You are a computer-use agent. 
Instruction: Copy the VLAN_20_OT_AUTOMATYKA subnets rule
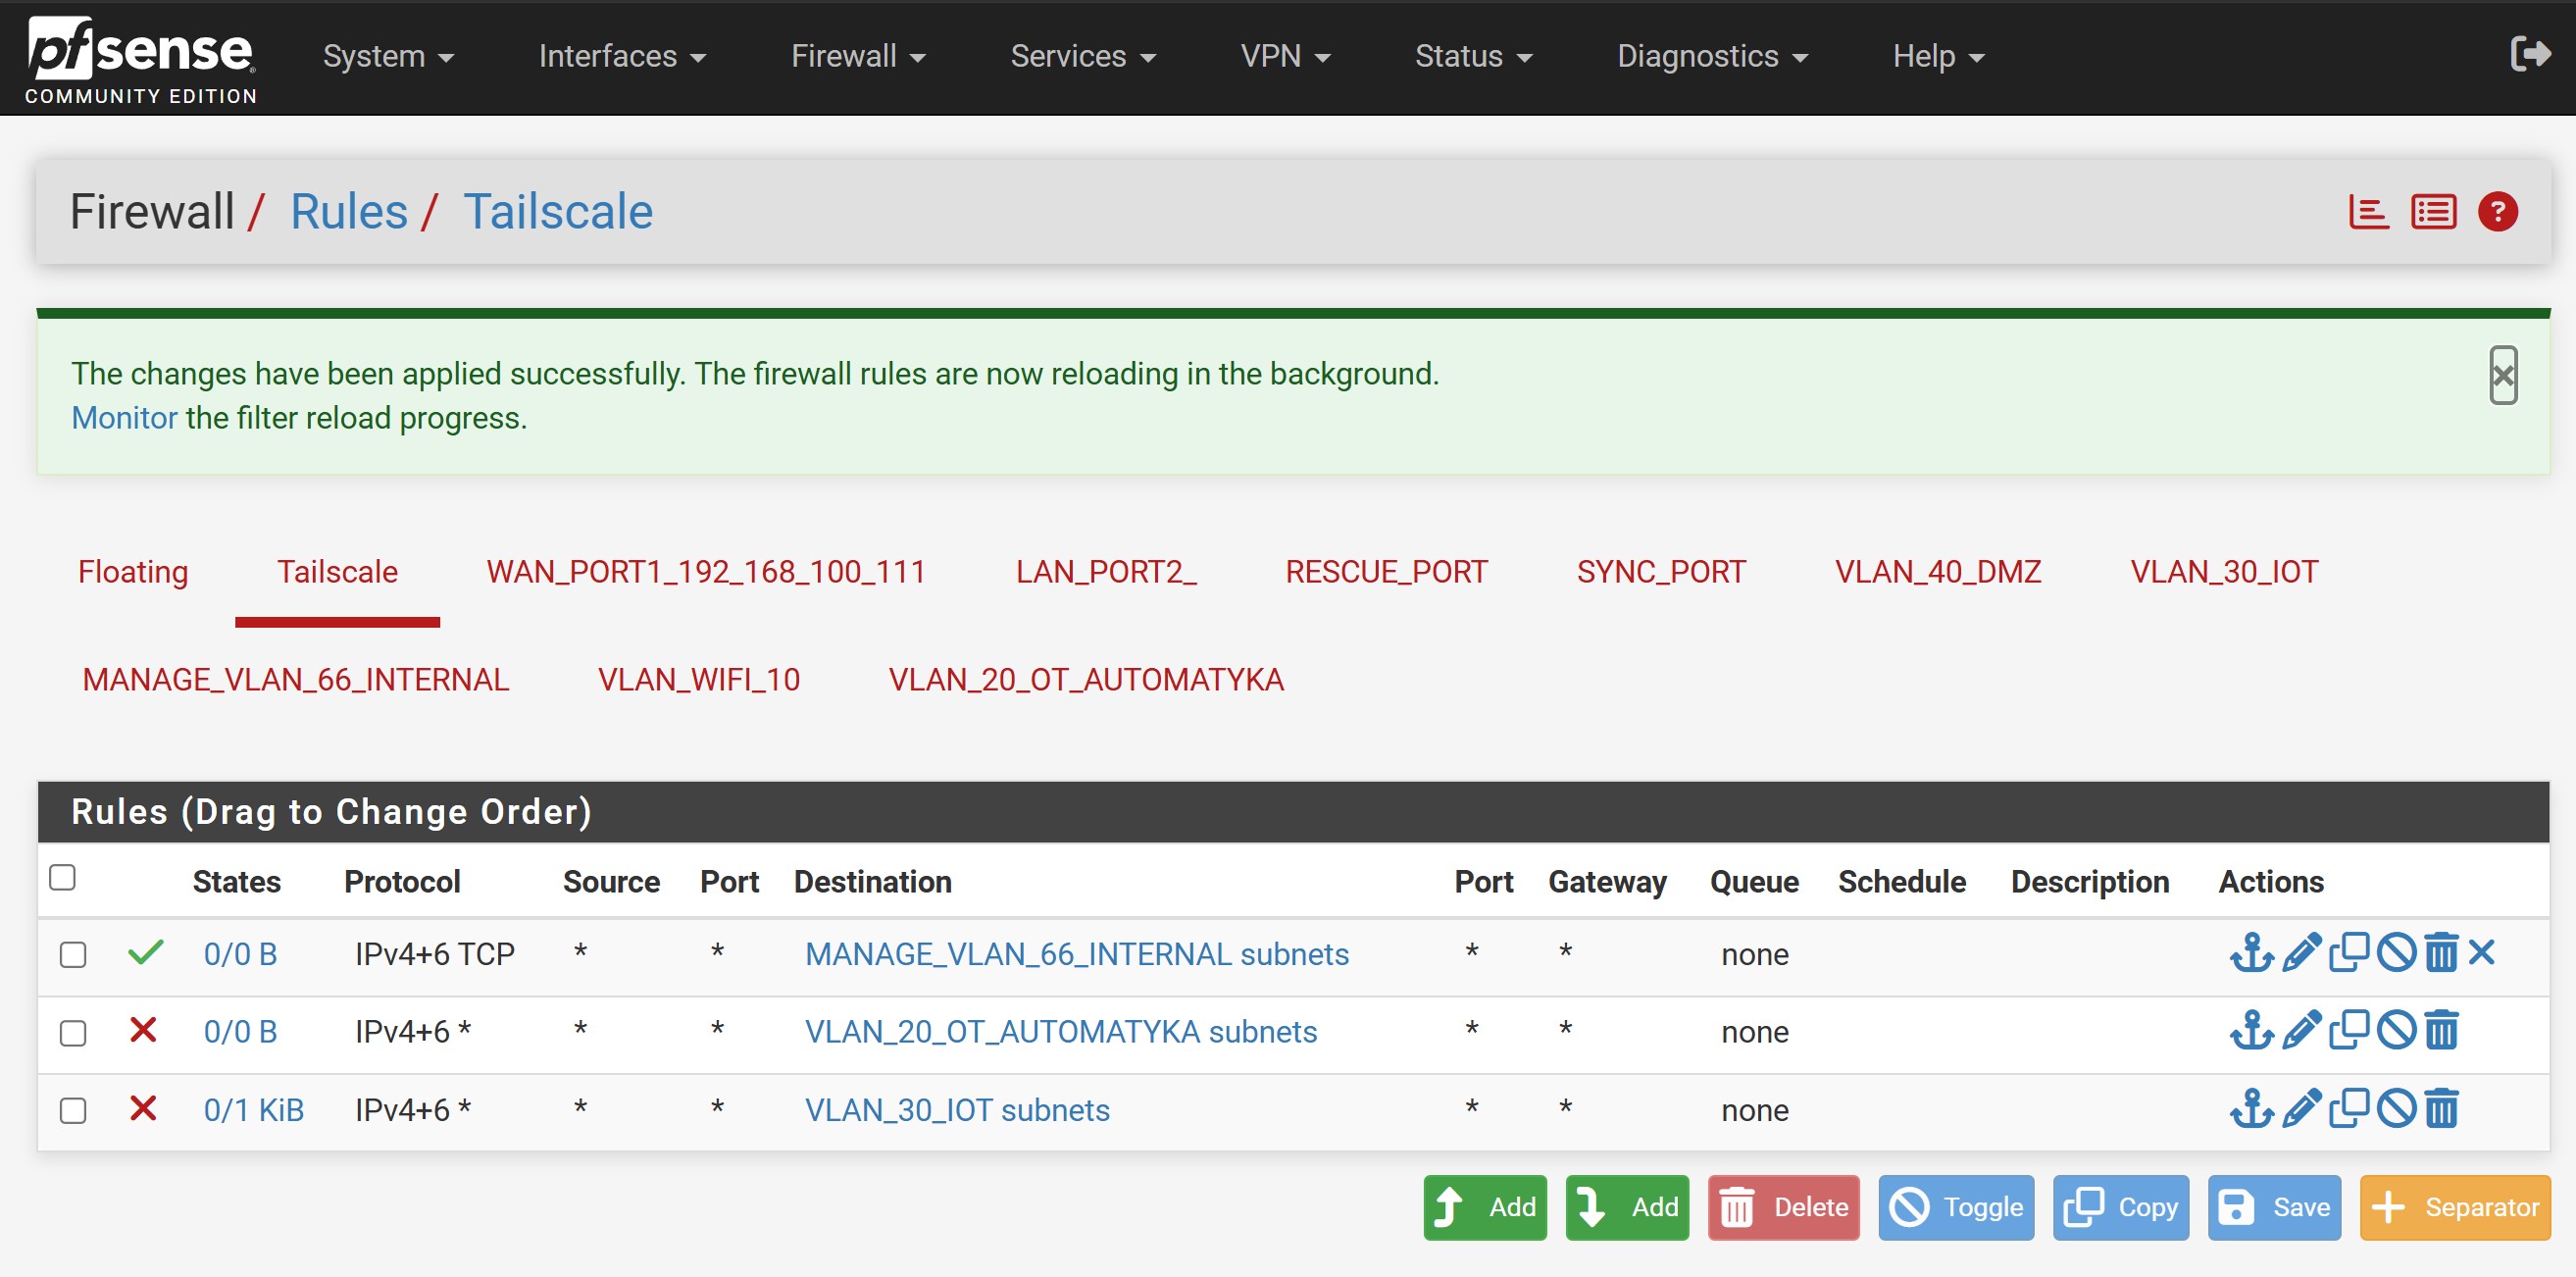coord(2349,1030)
